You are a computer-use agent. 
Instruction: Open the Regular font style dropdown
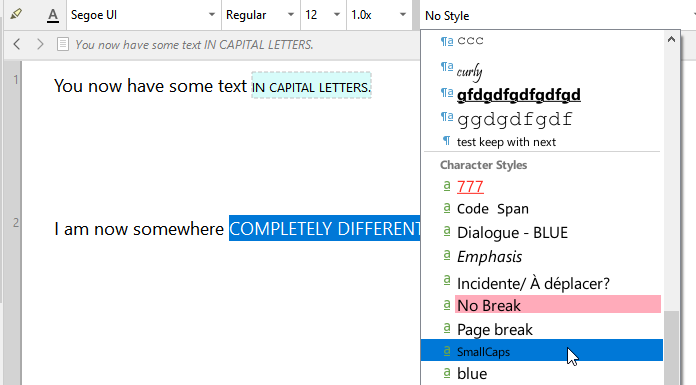click(x=261, y=15)
